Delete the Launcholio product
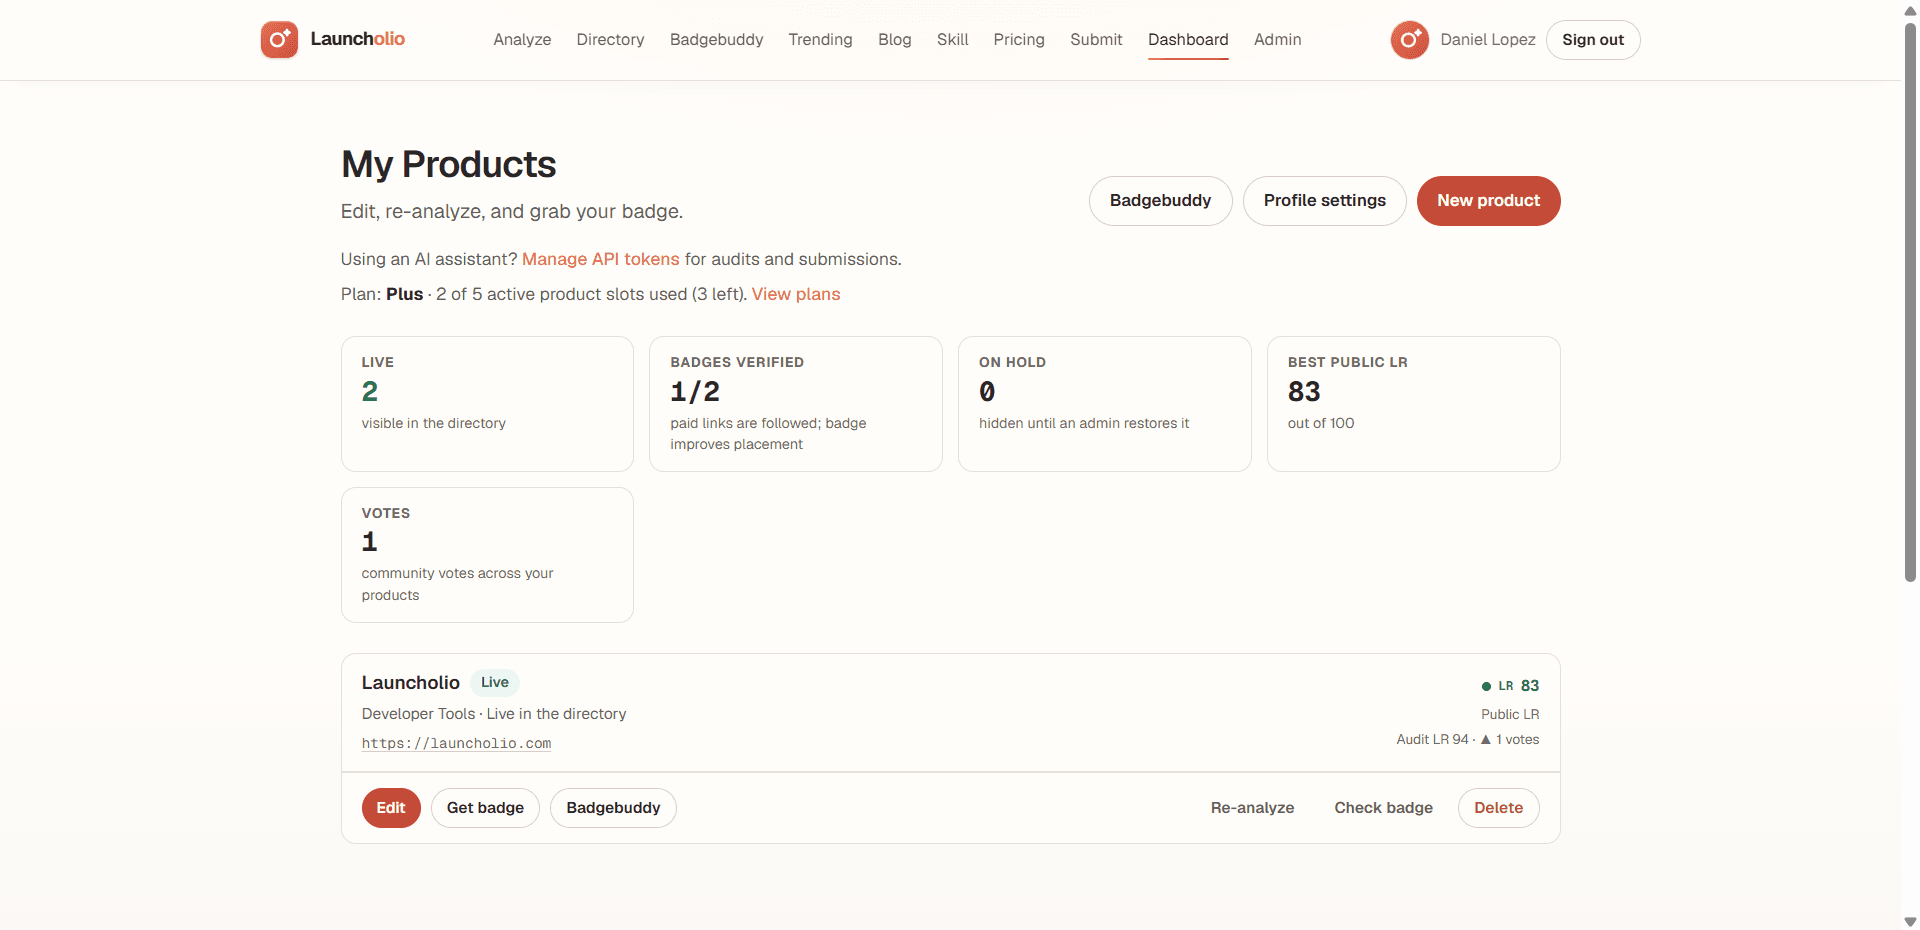 [1498, 808]
